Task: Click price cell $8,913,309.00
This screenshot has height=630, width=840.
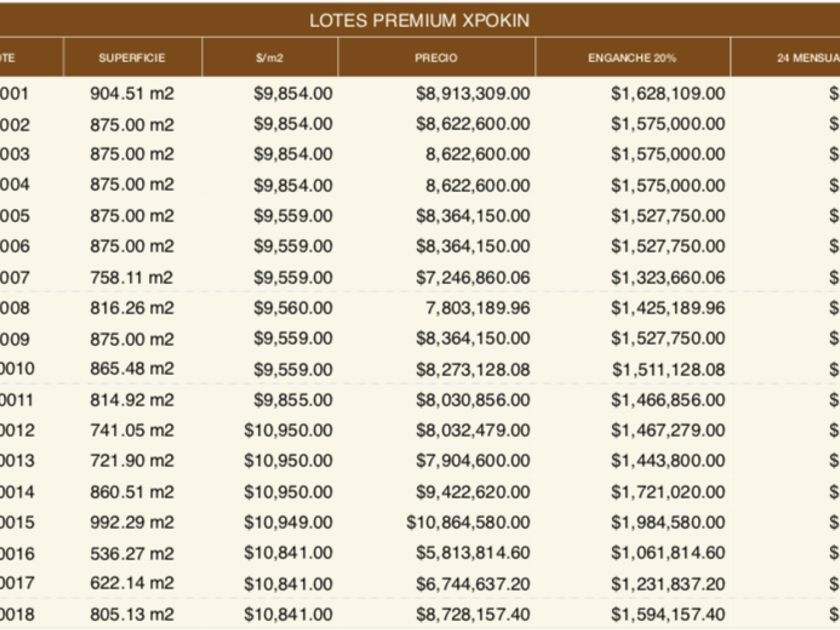Action: [x=473, y=94]
